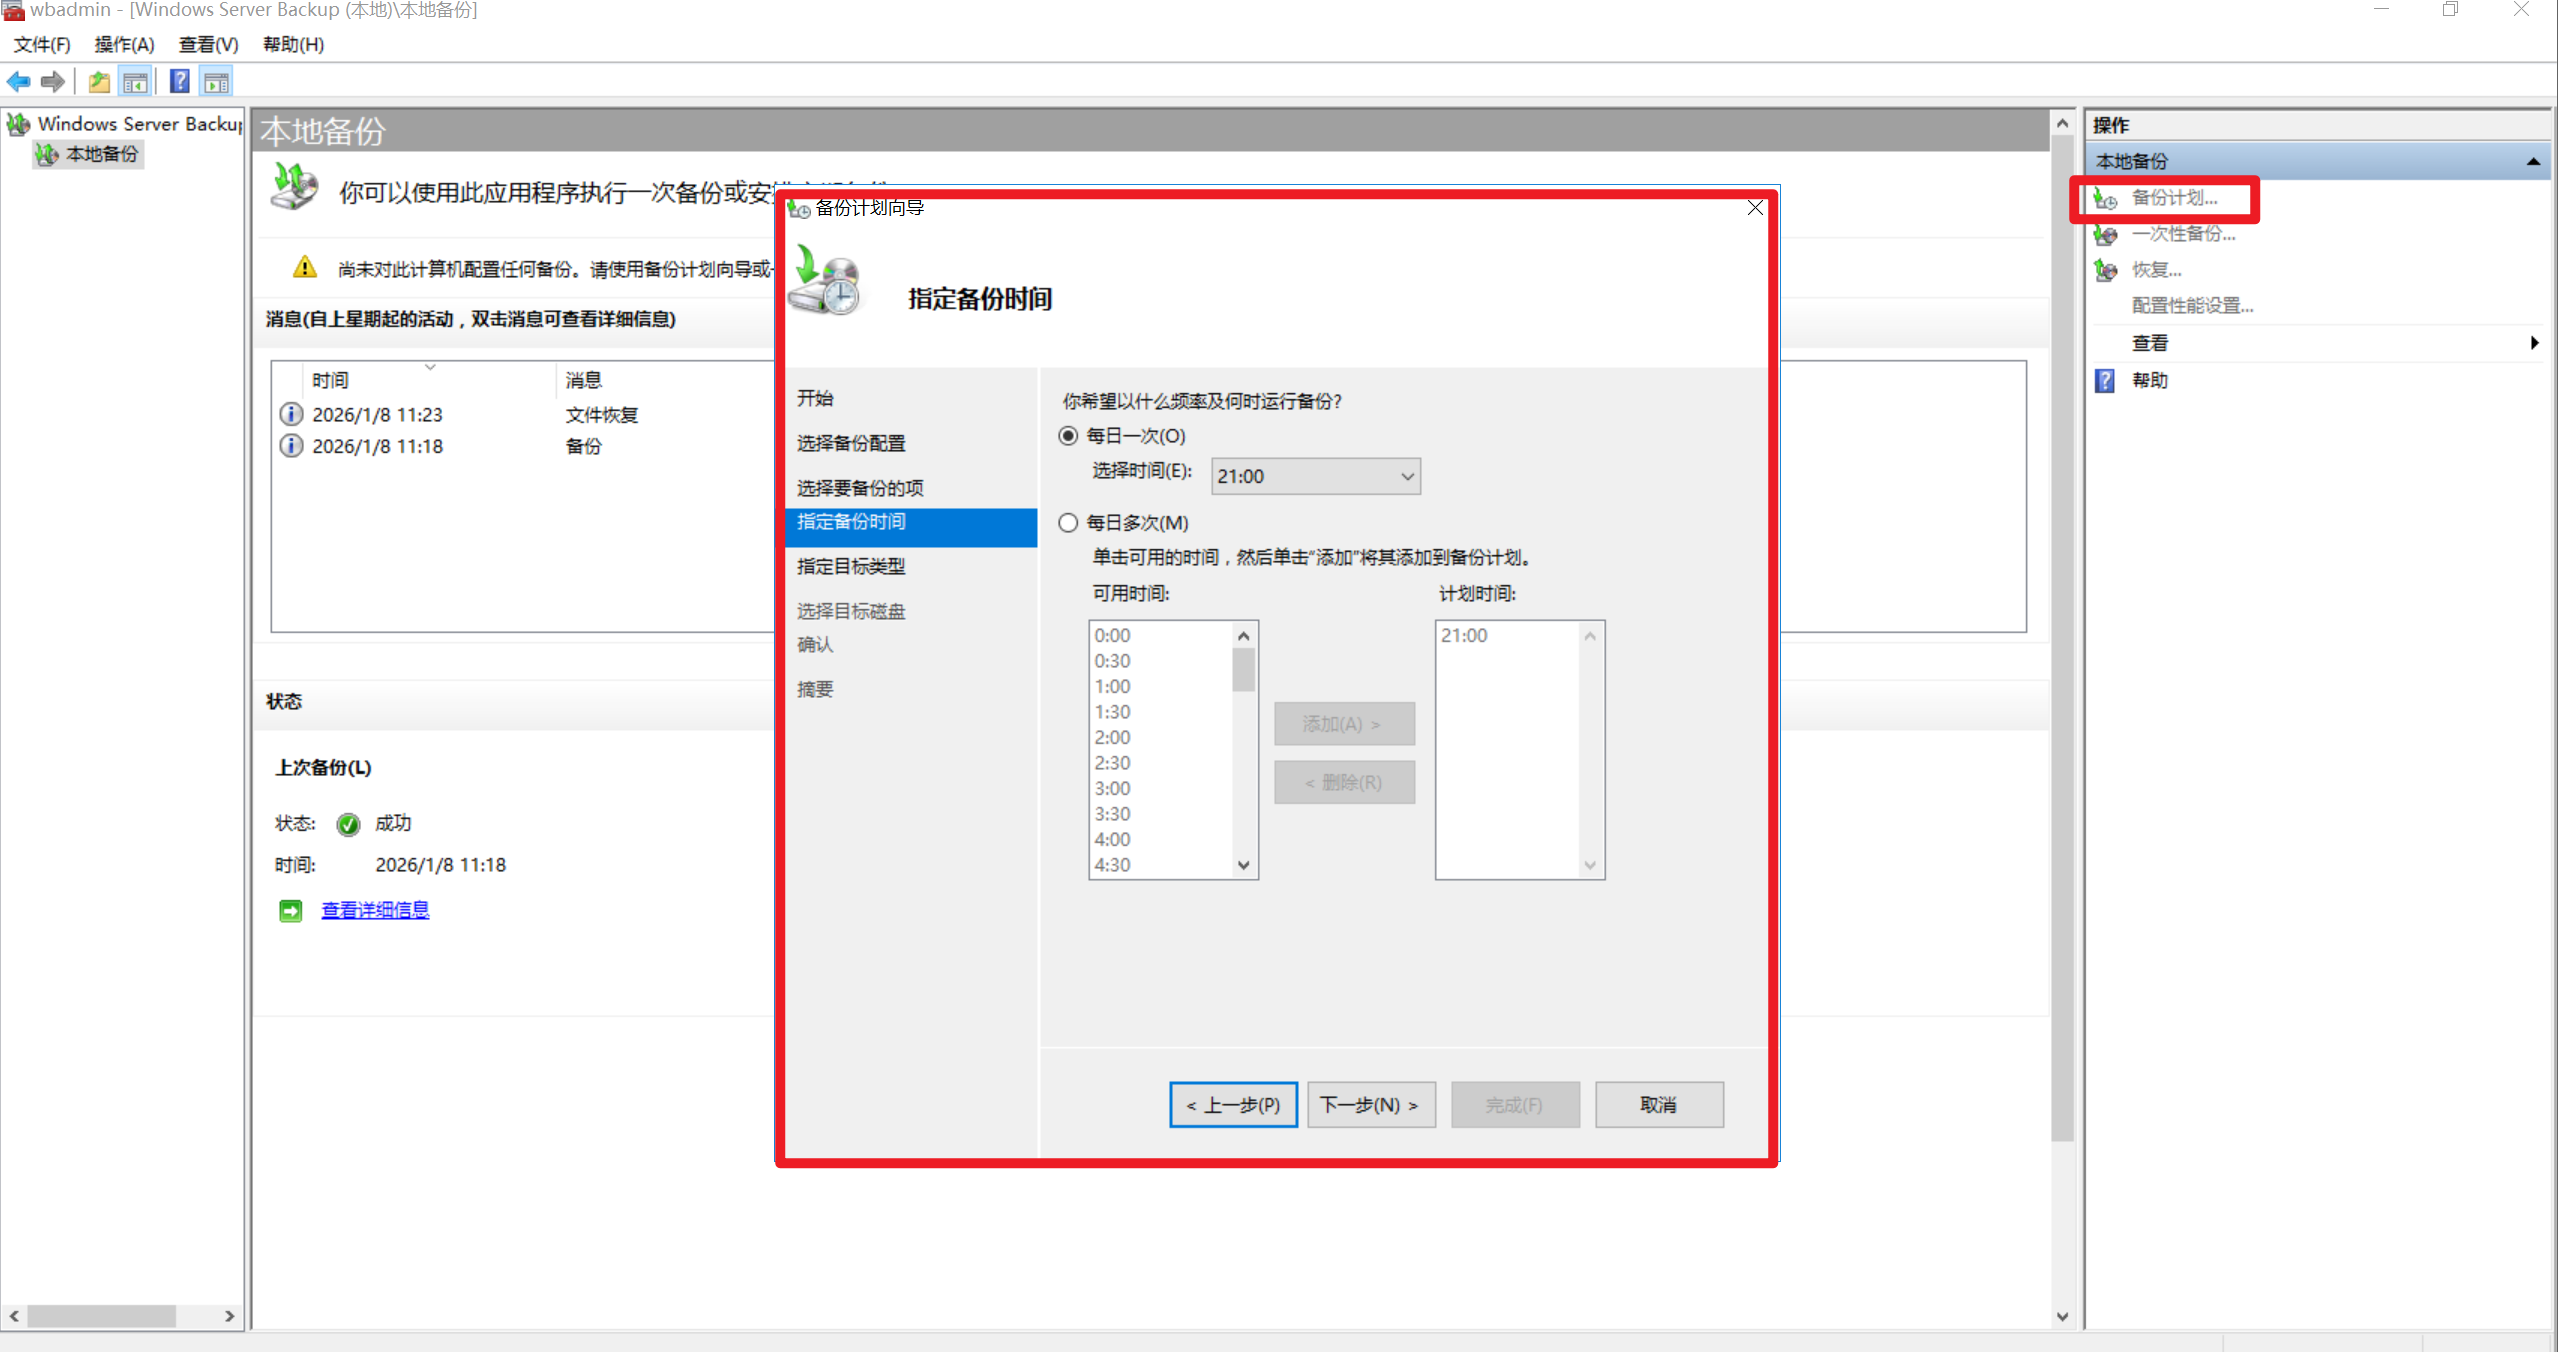
Task: Select the More than once a day option
Action: [x=1068, y=523]
